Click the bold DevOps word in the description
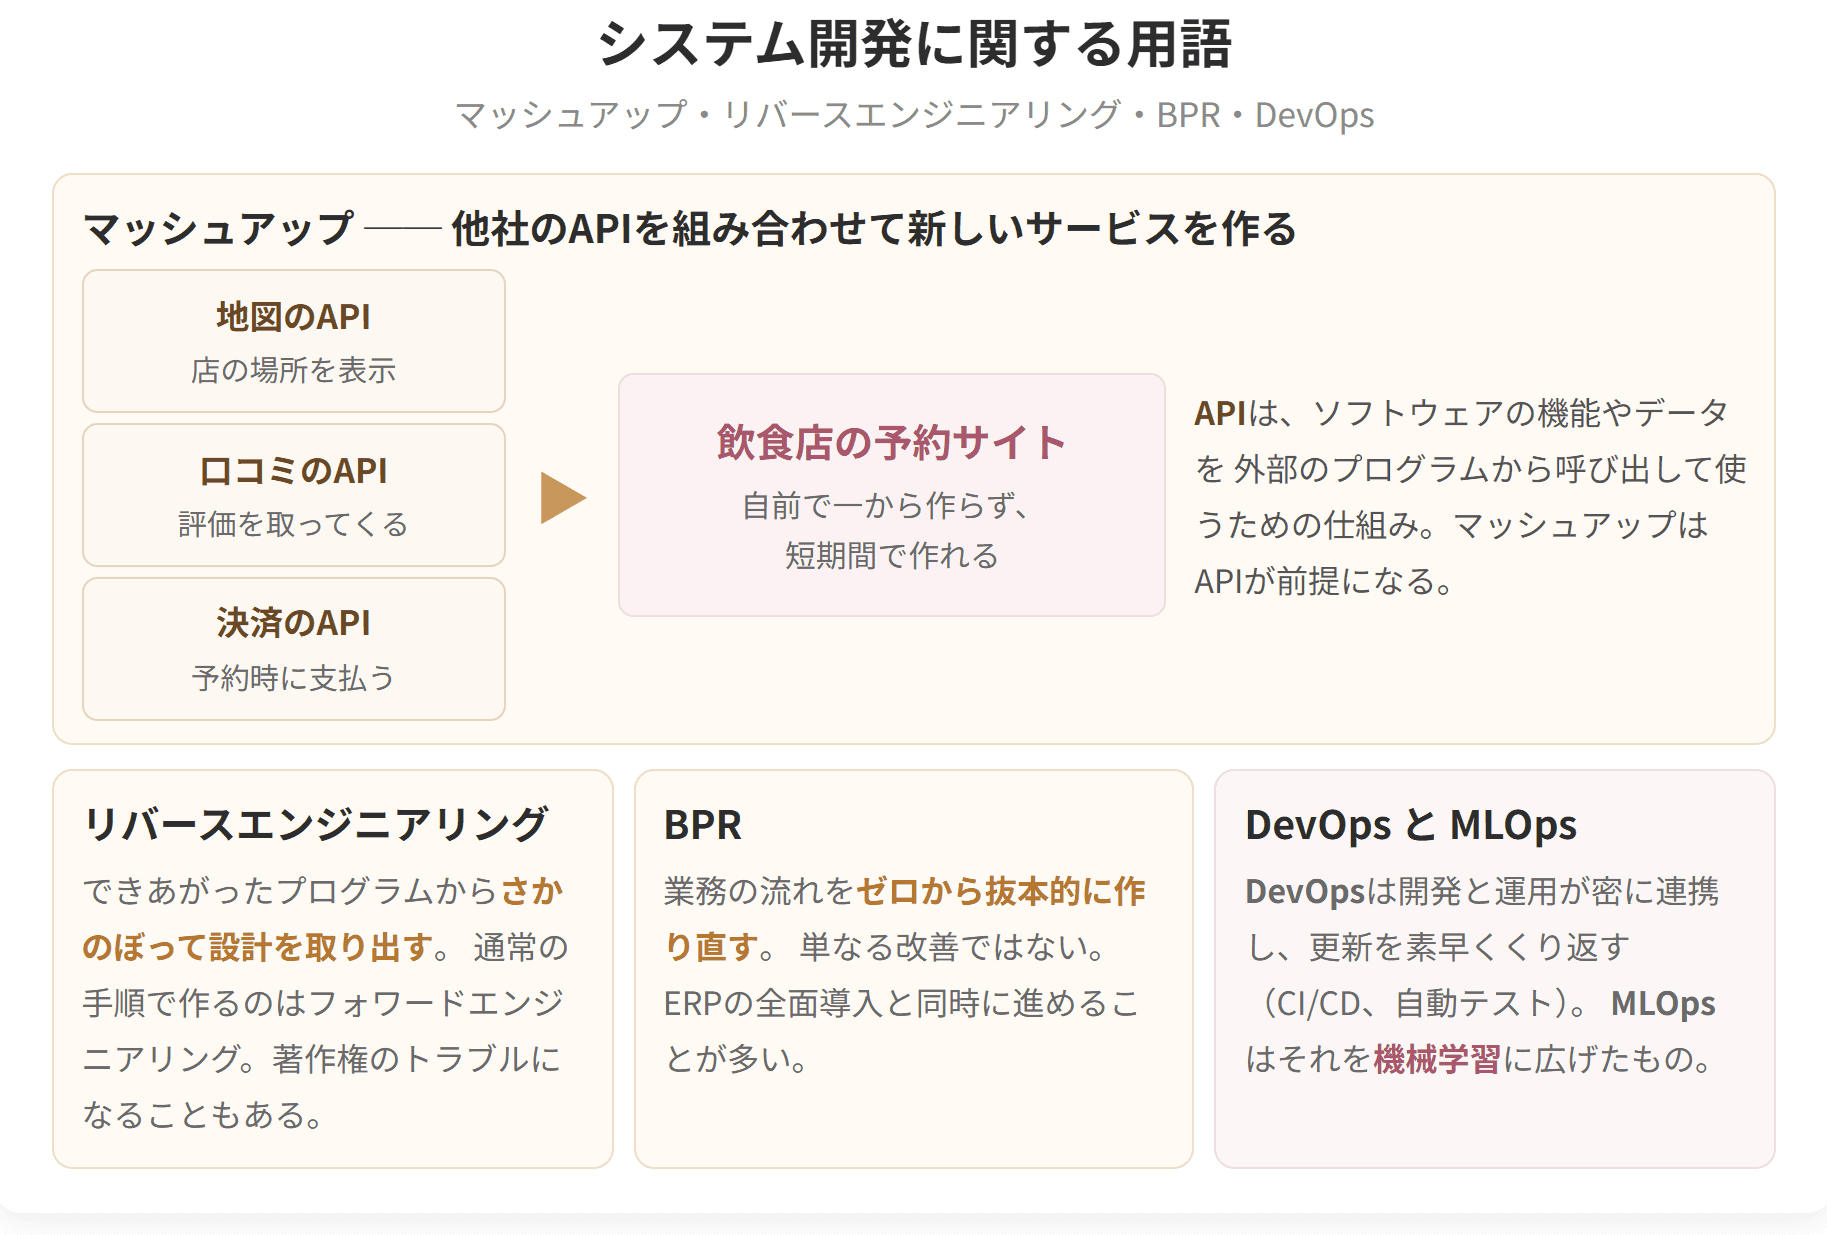The height and width of the screenshot is (1235, 1827). pyautogui.click(x=1305, y=890)
